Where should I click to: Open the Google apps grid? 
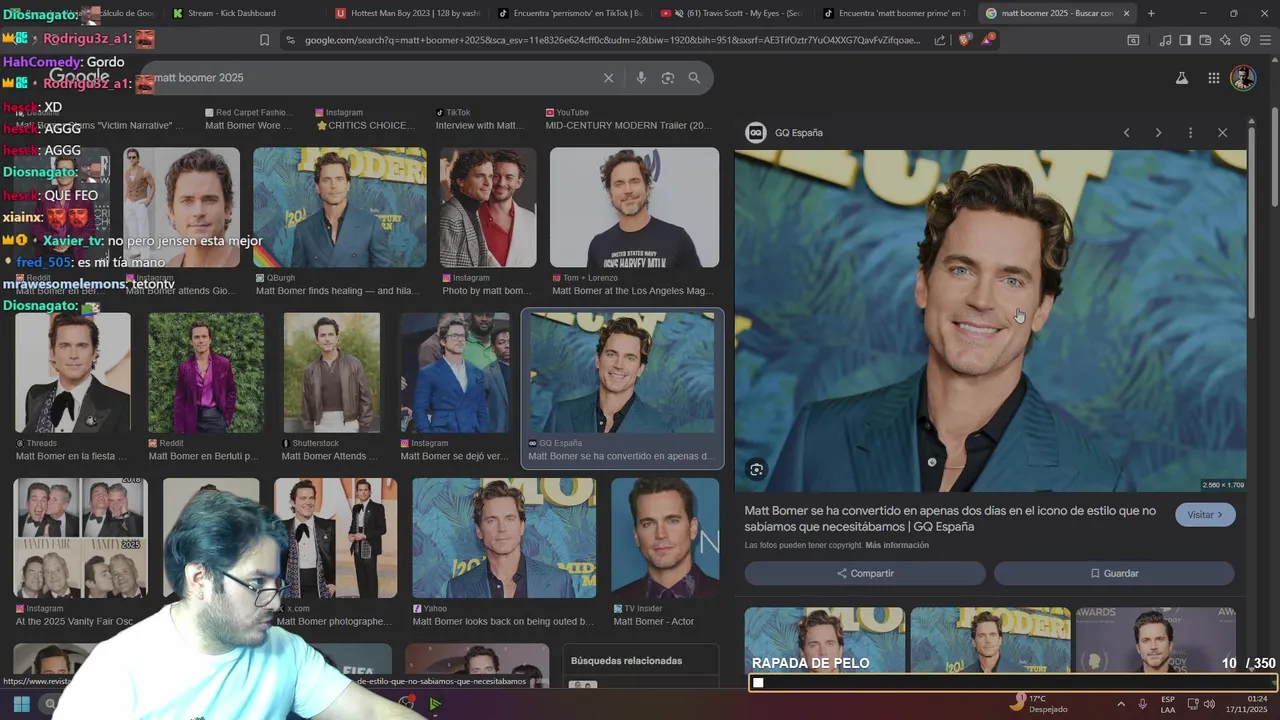coord(1213,78)
